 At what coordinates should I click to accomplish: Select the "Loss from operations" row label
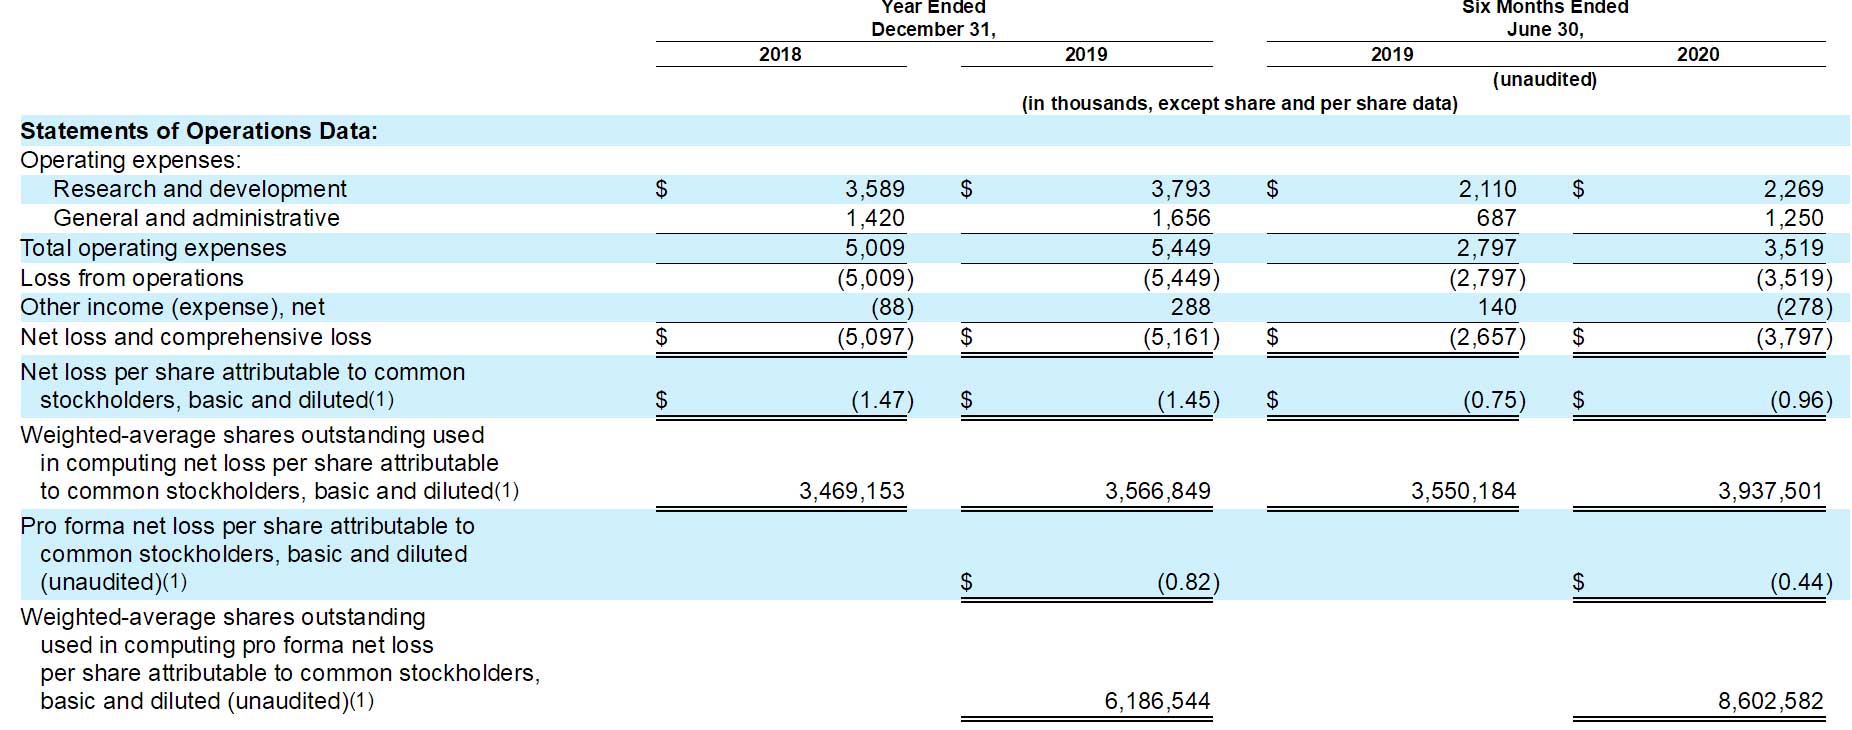click(x=132, y=278)
